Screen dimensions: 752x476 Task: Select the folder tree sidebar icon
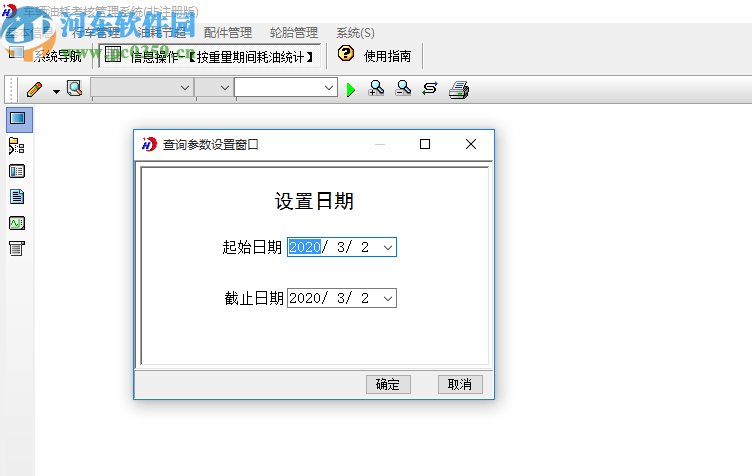[17, 146]
